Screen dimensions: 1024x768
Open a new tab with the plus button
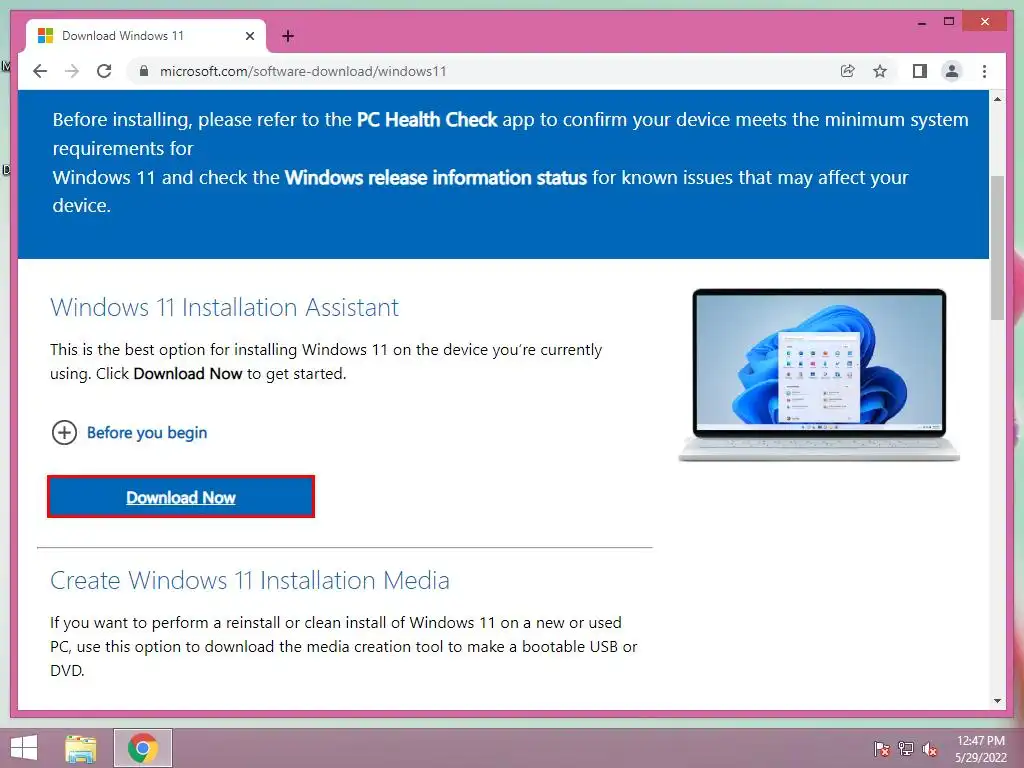(288, 36)
